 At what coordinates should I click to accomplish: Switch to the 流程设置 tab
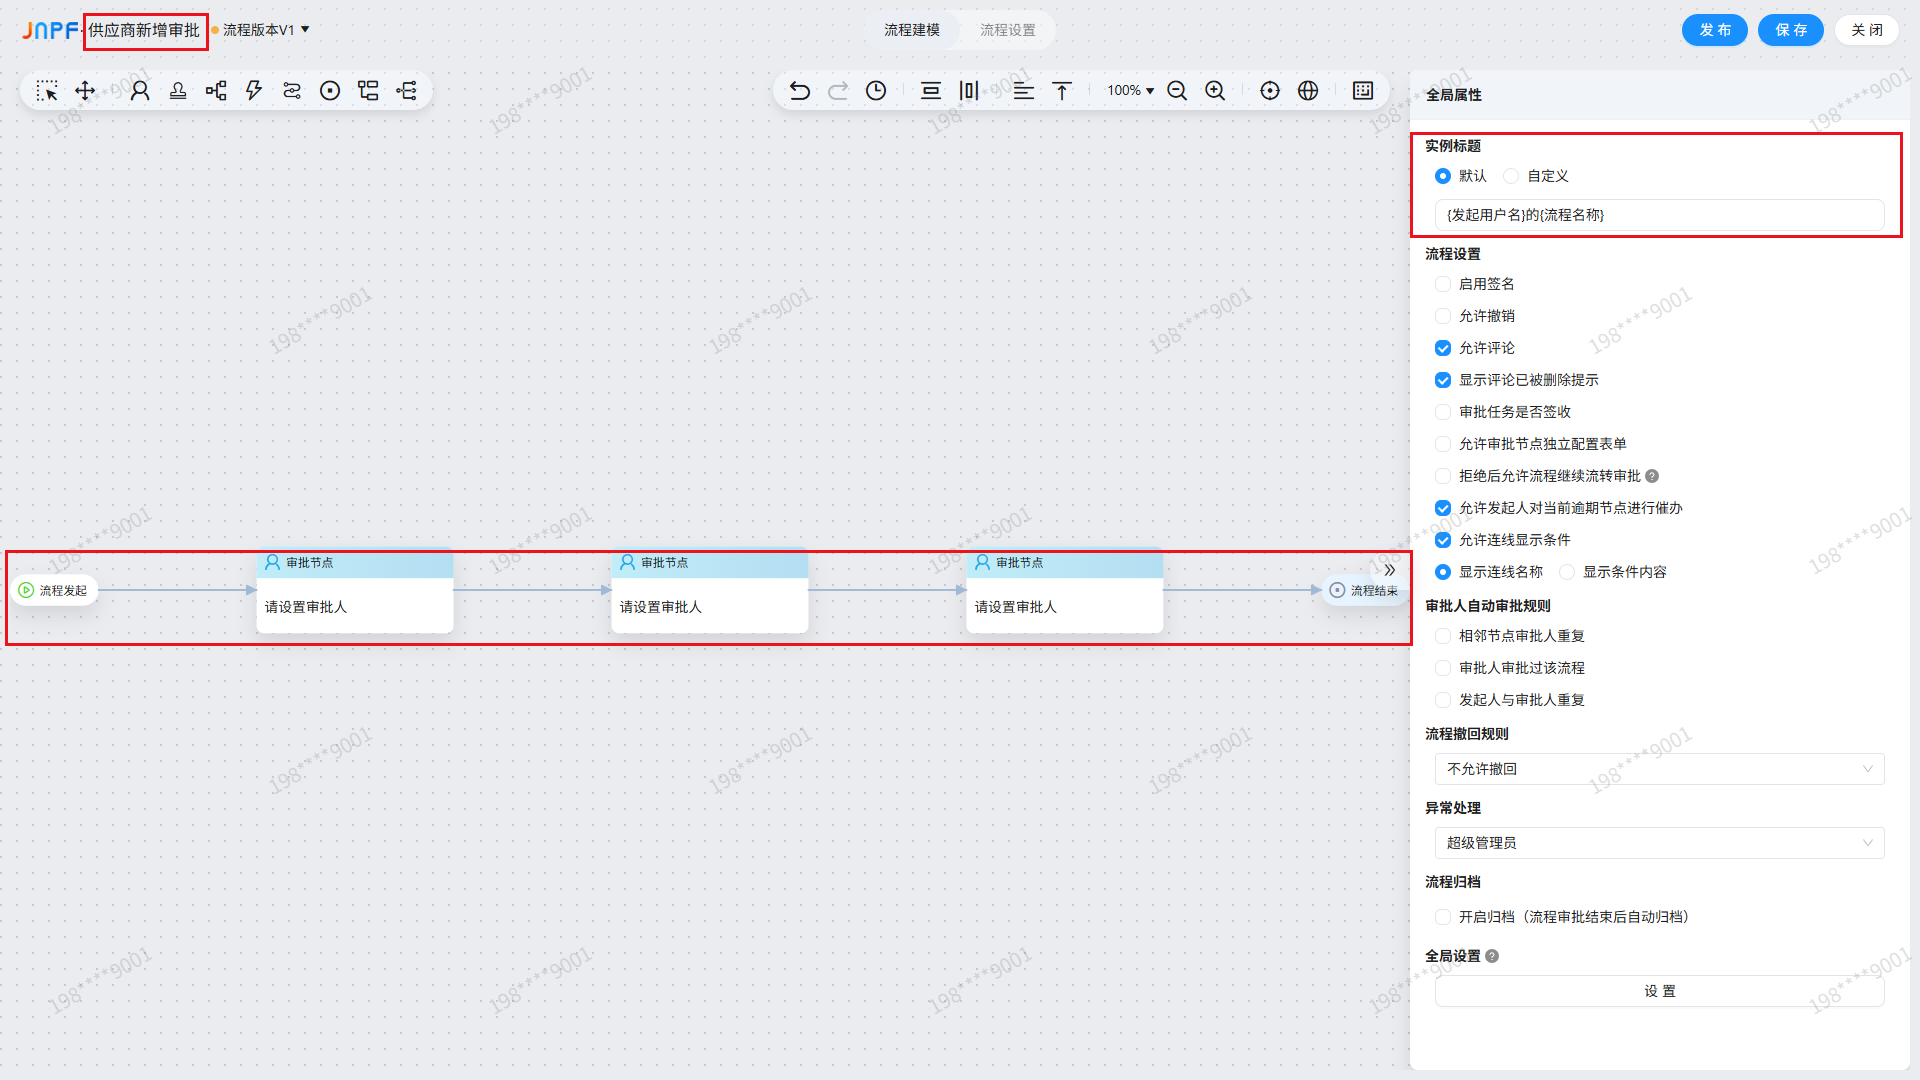[1008, 30]
